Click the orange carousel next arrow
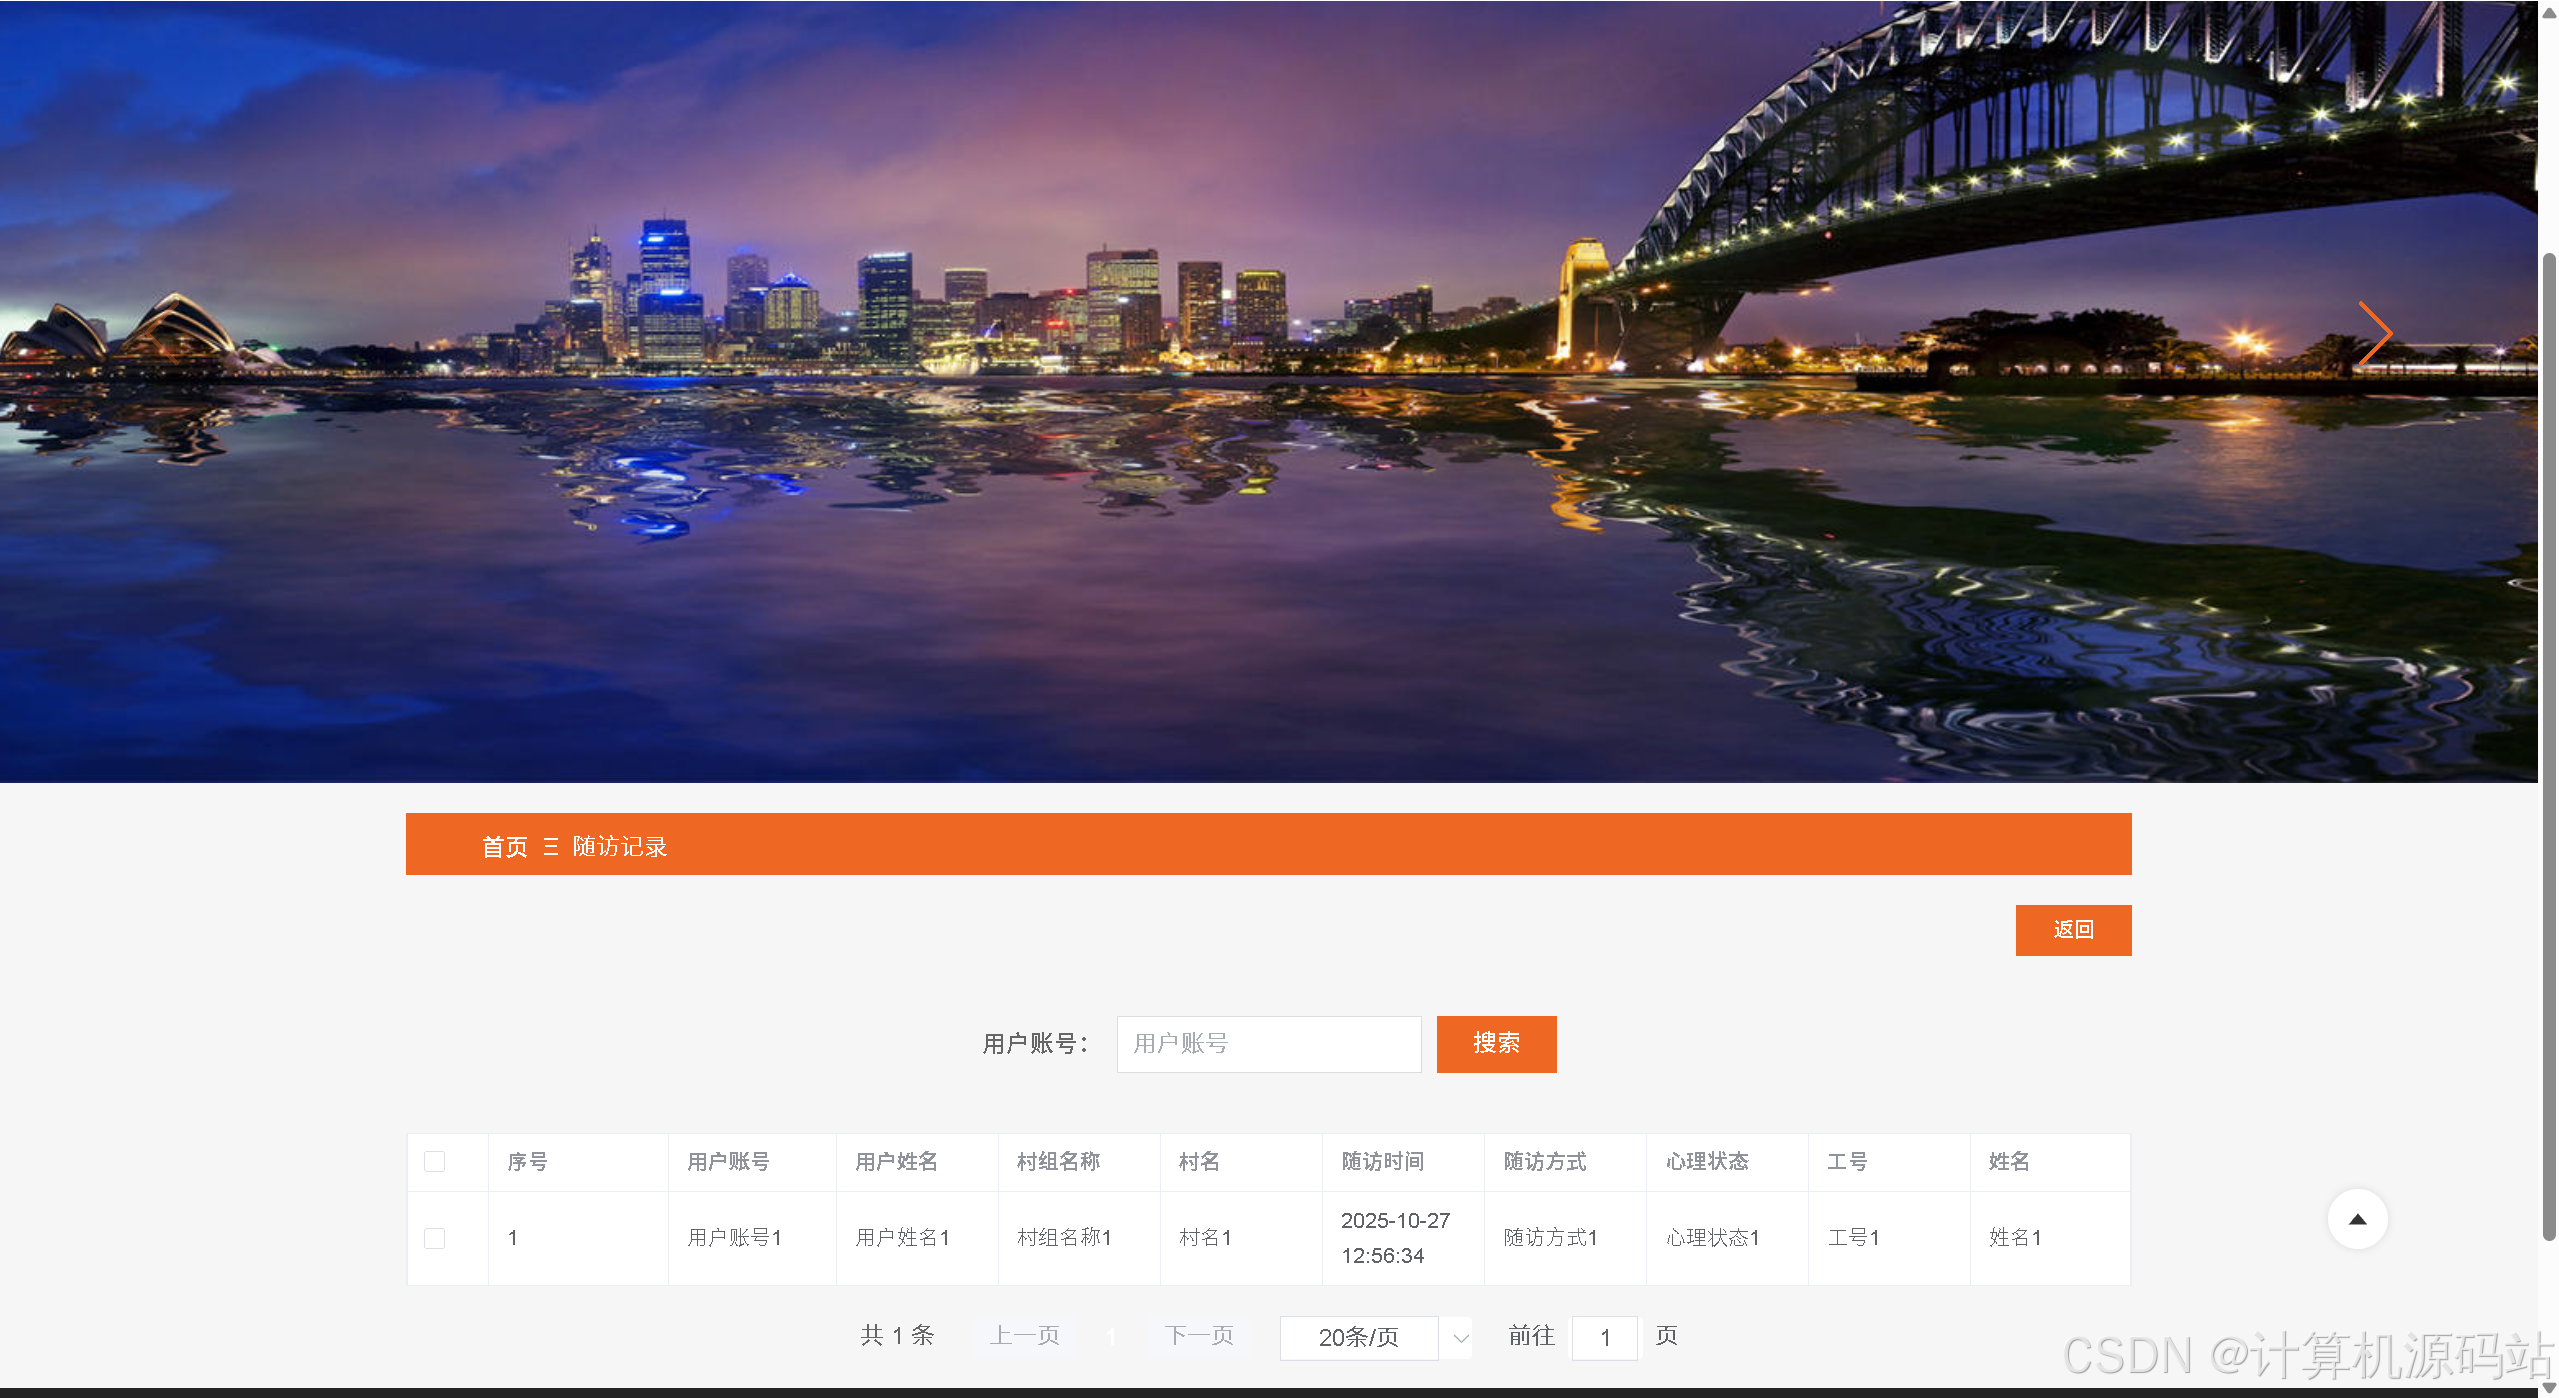 (2374, 333)
